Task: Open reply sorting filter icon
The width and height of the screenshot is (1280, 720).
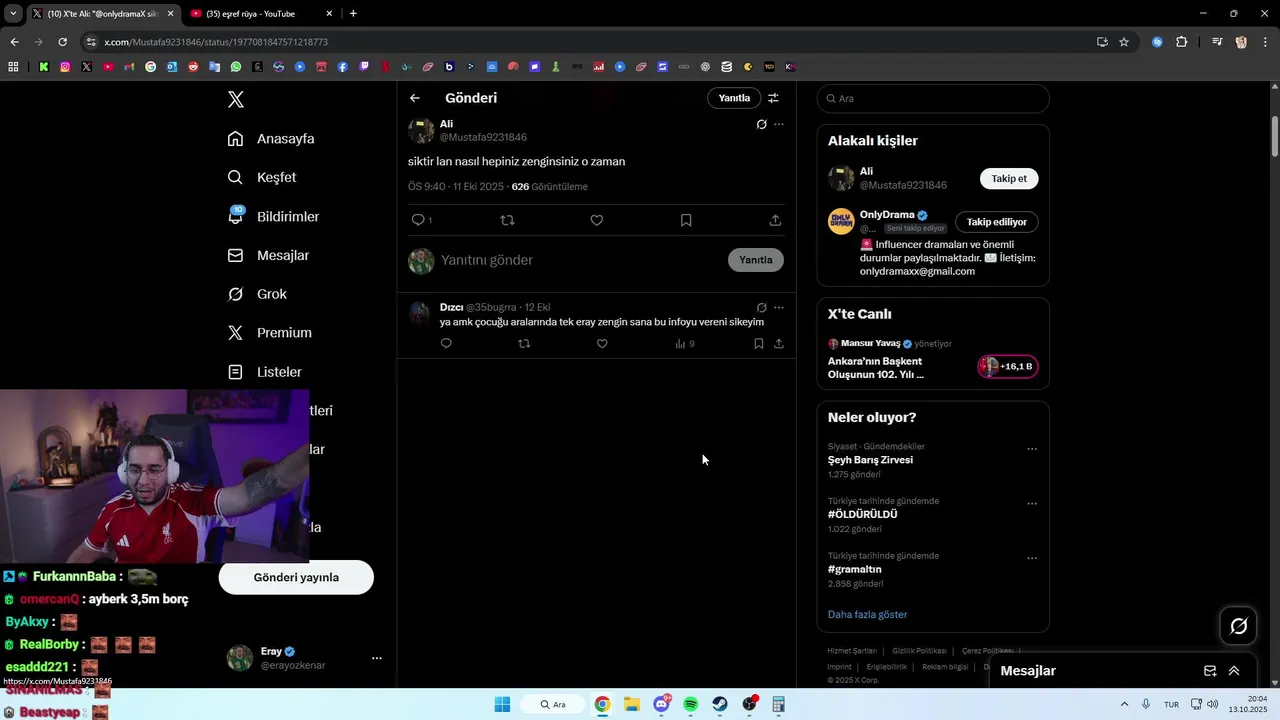Action: 773,98
